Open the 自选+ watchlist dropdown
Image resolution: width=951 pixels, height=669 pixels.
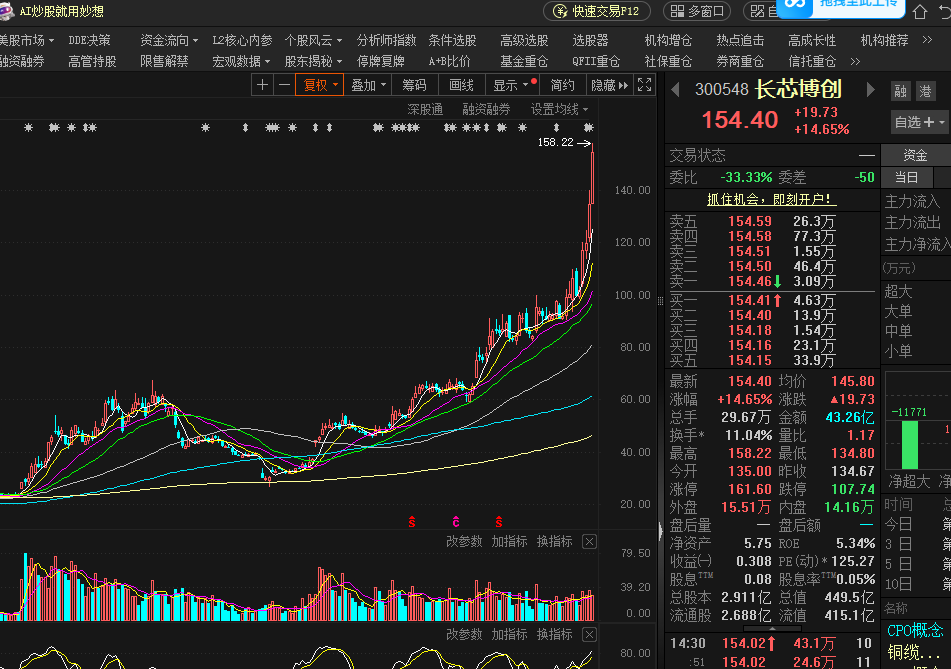919,122
